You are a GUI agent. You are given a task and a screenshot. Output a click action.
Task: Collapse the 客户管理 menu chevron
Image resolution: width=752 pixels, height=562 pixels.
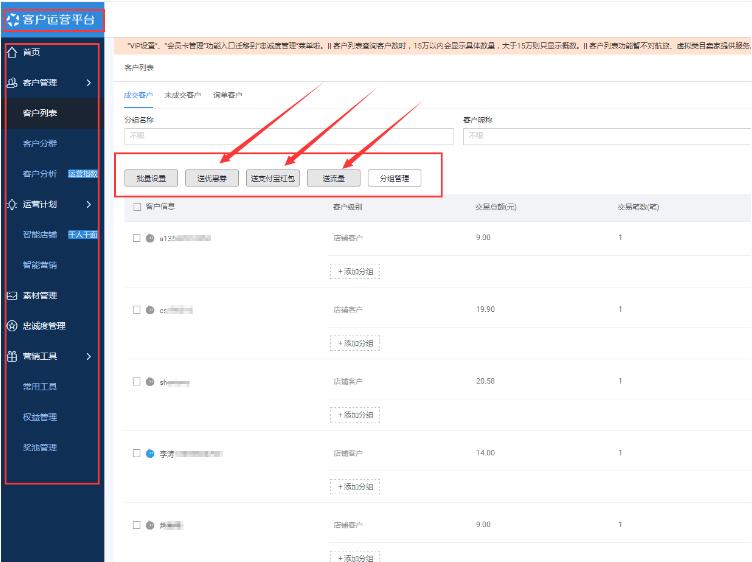89,82
